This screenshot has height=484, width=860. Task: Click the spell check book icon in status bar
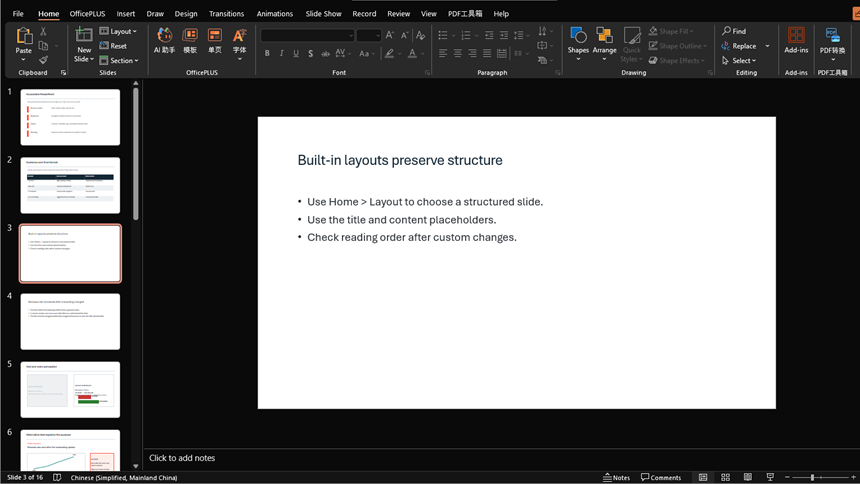pos(57,477)
